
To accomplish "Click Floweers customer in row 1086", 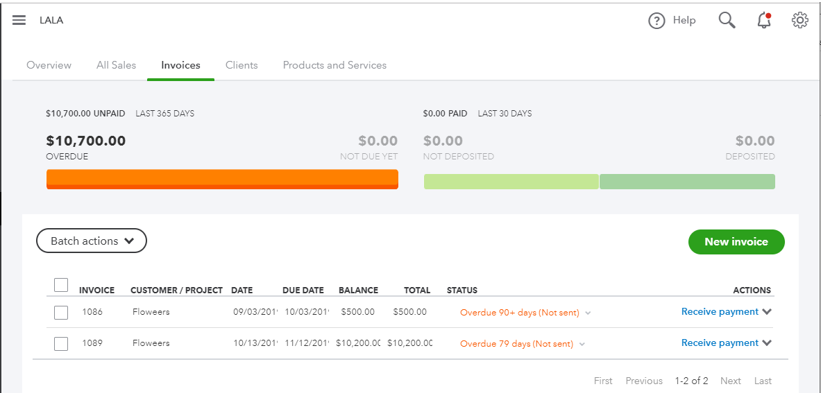I will point(151,312).
